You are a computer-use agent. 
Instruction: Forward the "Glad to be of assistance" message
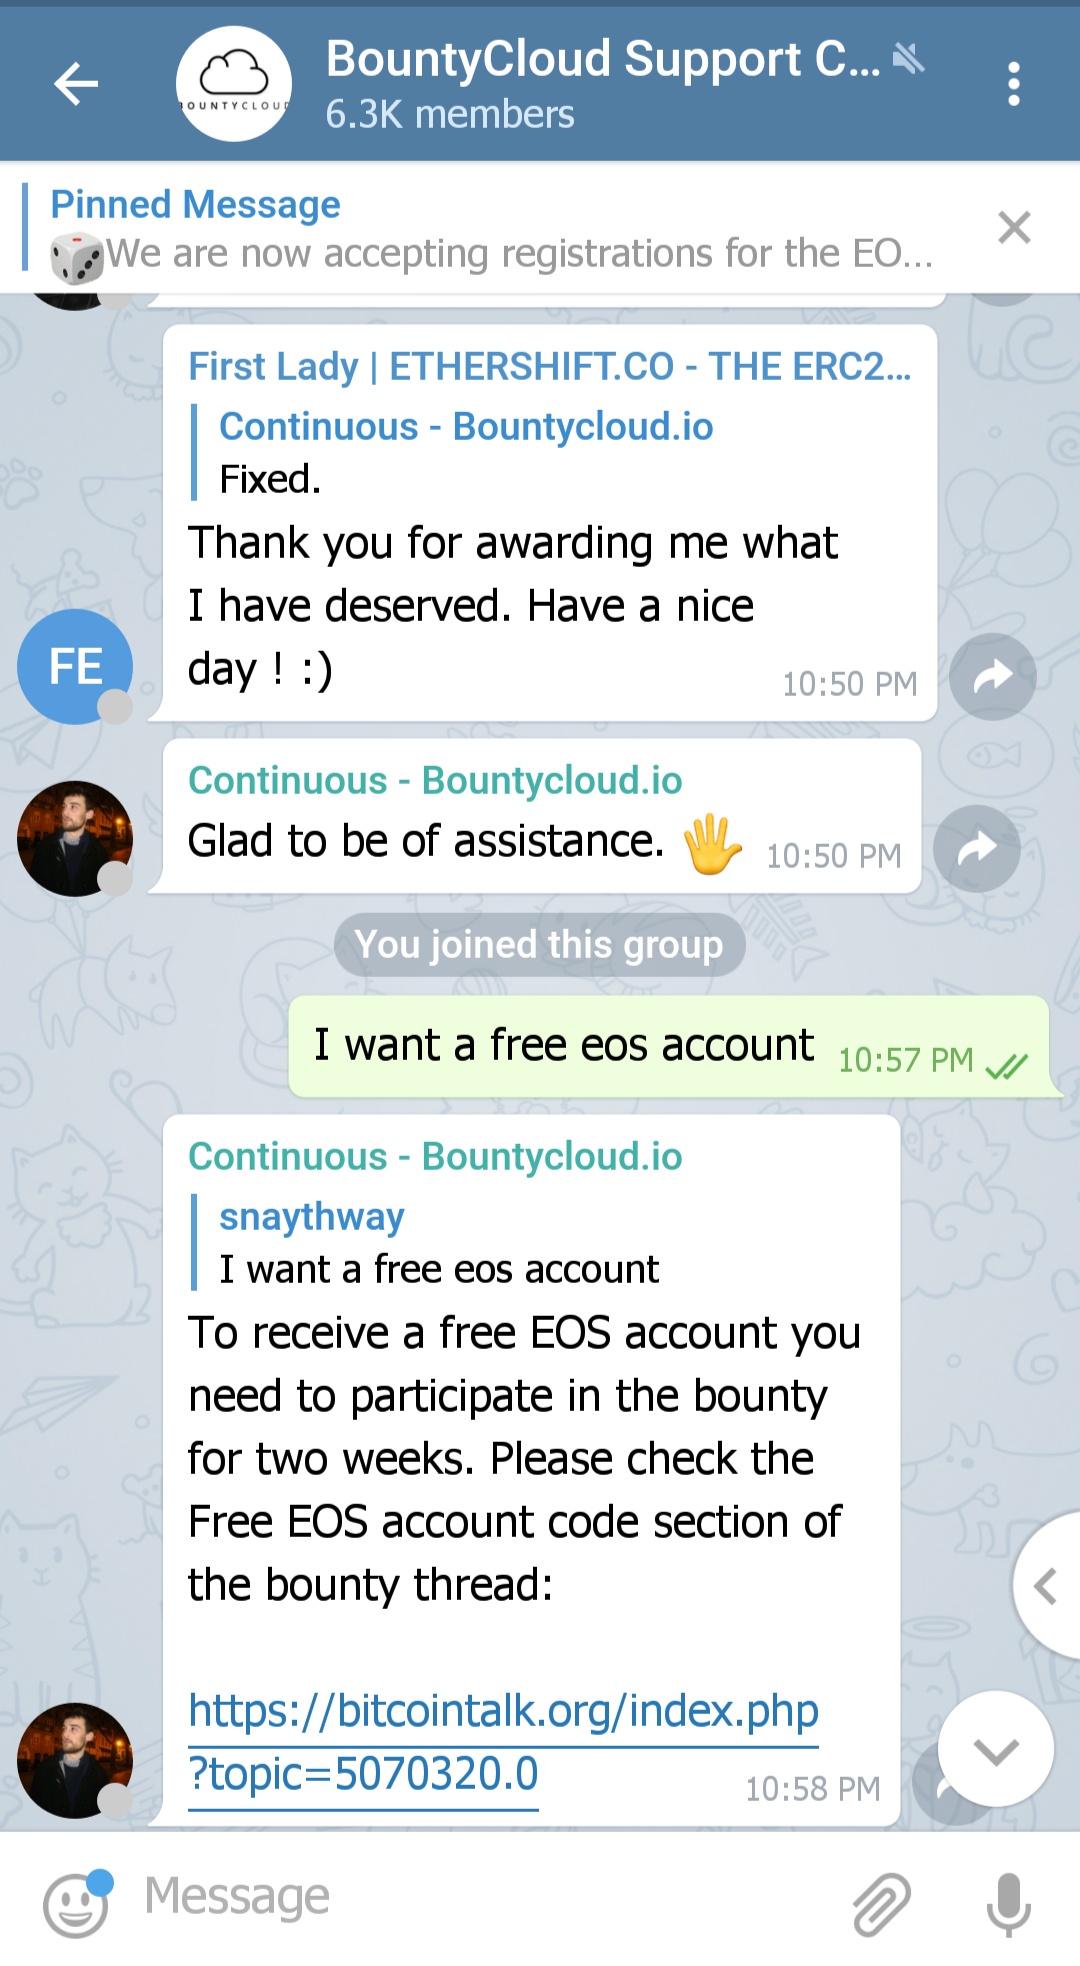point(976,849)
